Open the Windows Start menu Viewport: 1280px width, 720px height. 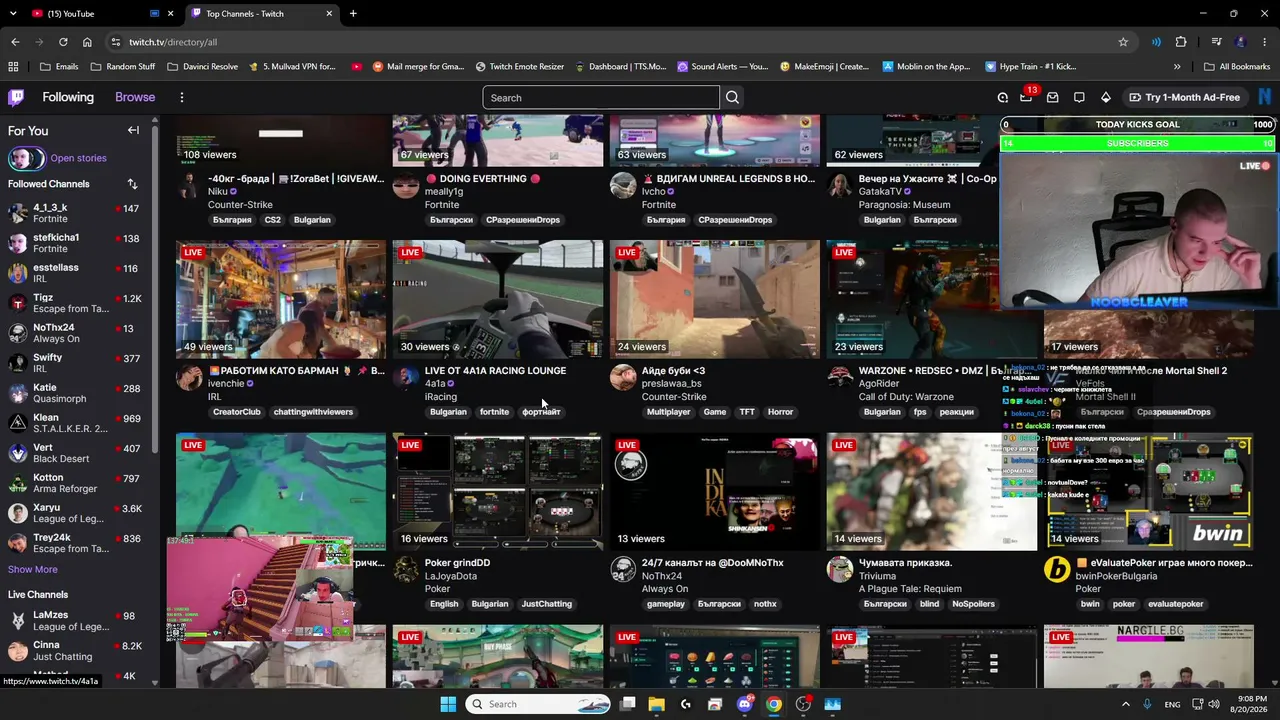(x=448, y=704)
